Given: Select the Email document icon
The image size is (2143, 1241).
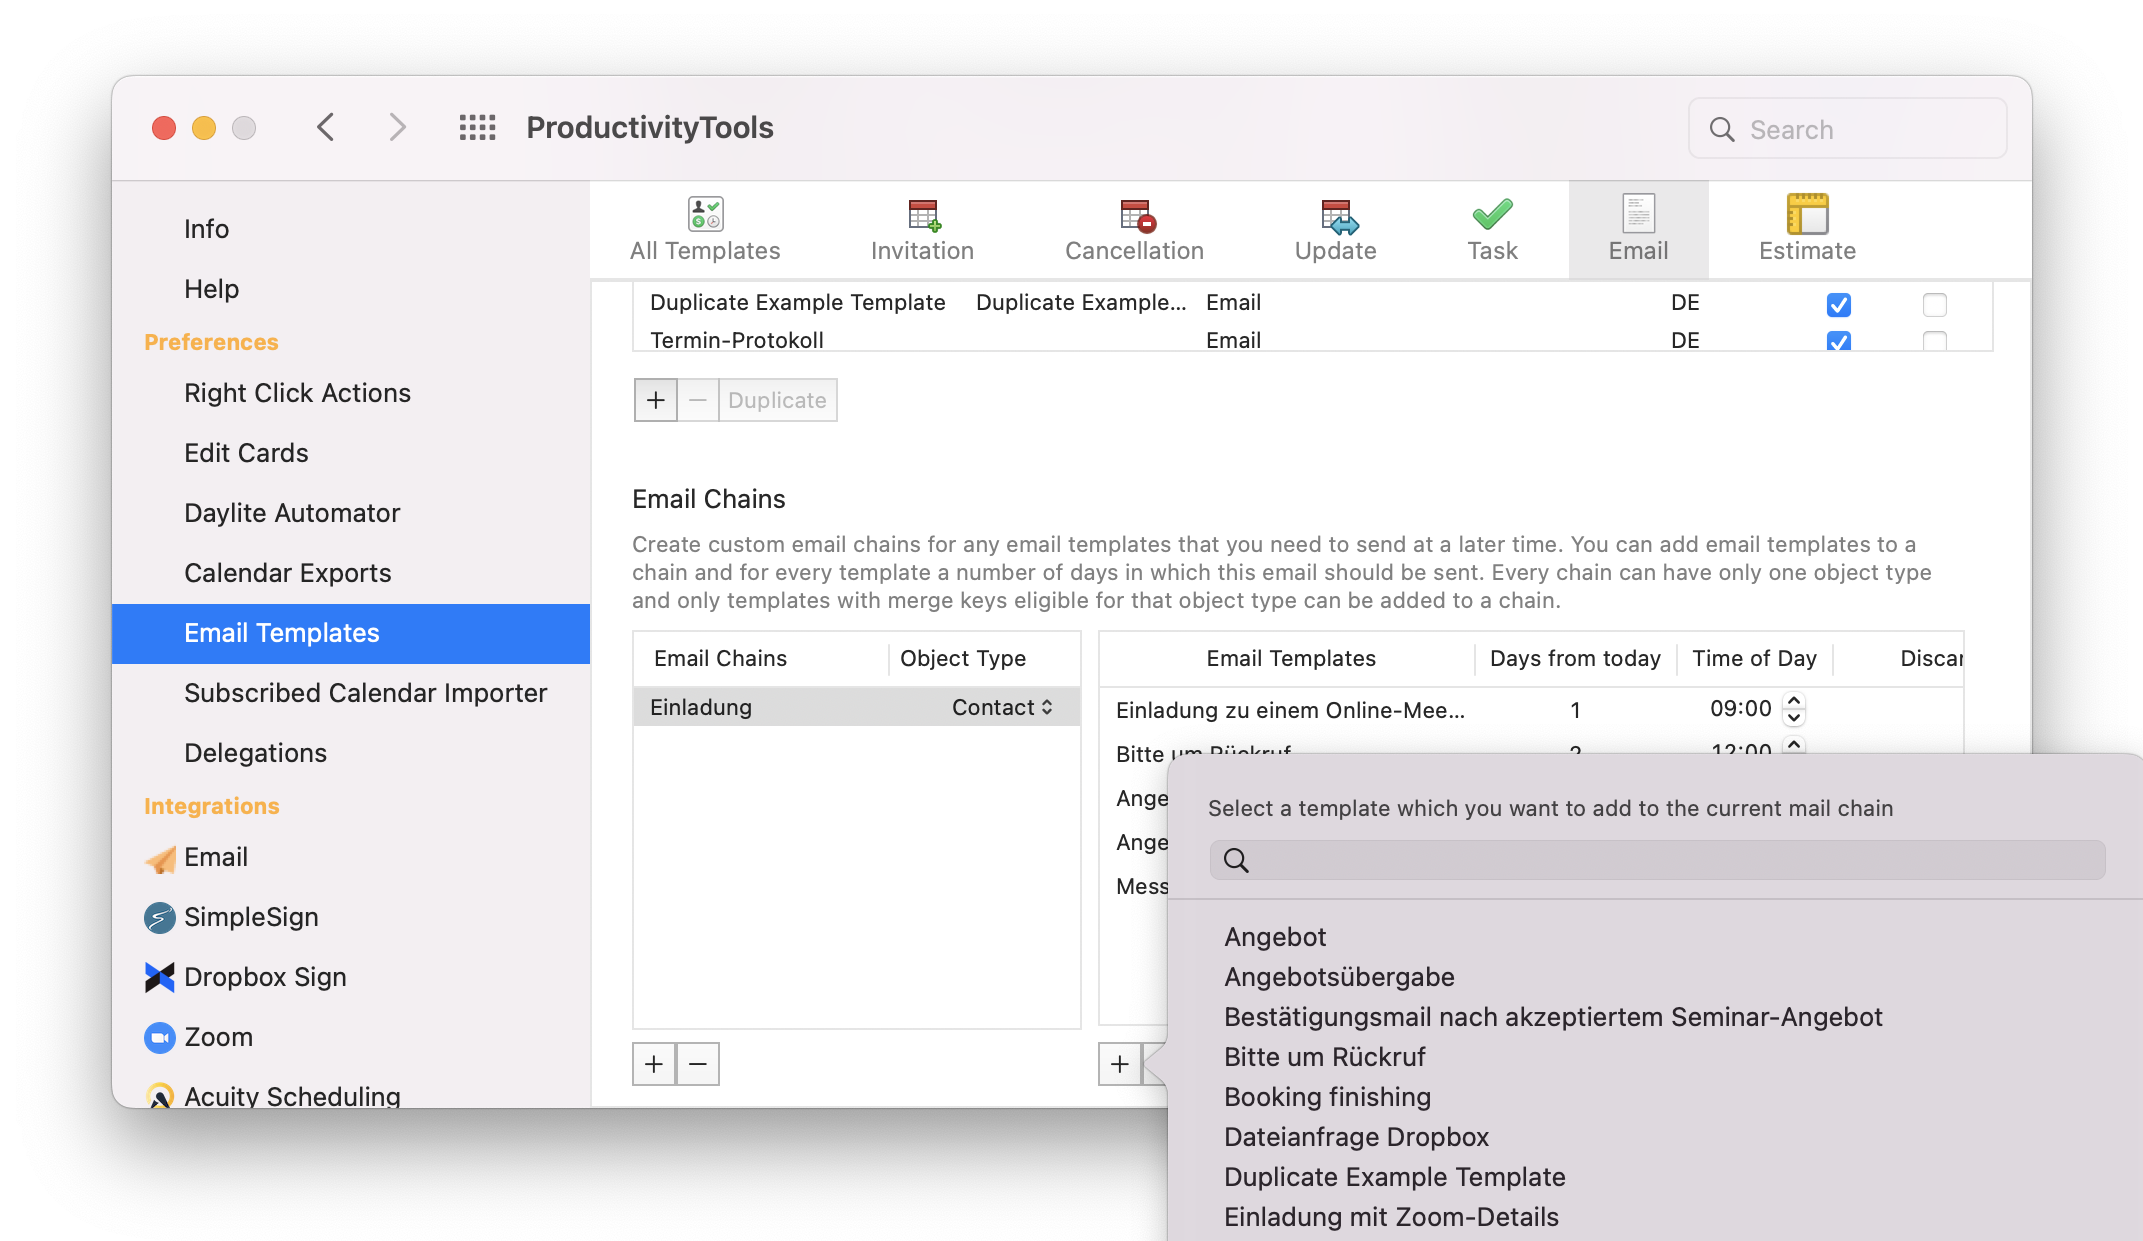Looking at the screenshot, I should pos(1638,213).
